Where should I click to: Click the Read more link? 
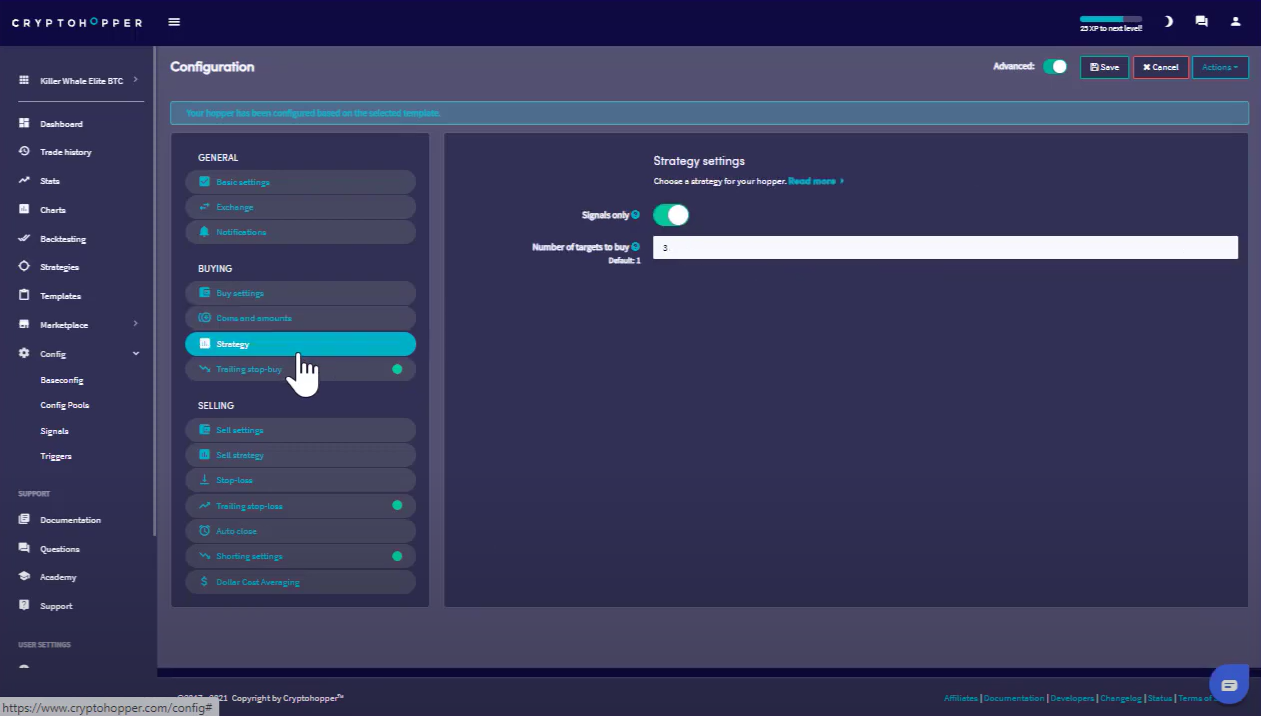tap(814, 181)
